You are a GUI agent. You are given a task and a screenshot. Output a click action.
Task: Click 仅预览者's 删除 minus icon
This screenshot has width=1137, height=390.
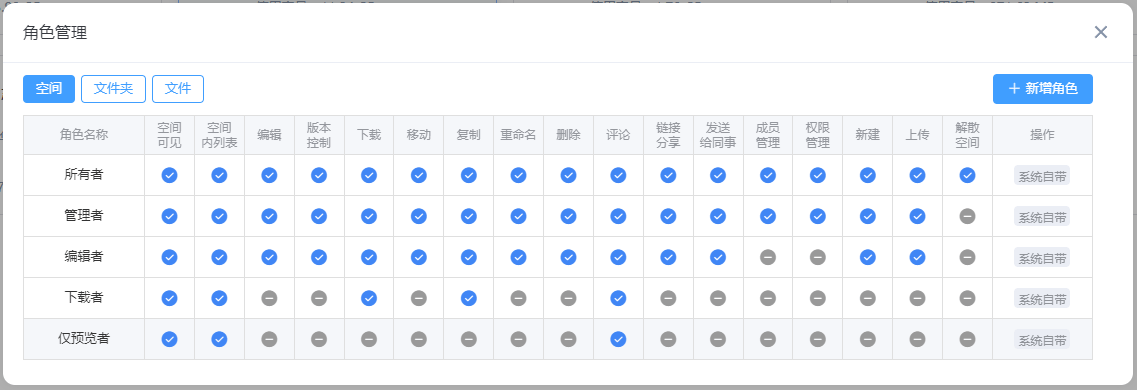pos(568,339)
